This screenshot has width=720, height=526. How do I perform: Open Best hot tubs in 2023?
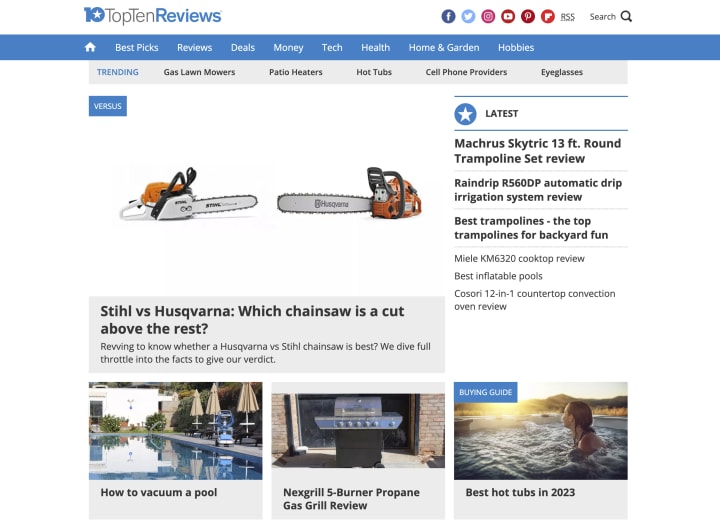(520, 492)
